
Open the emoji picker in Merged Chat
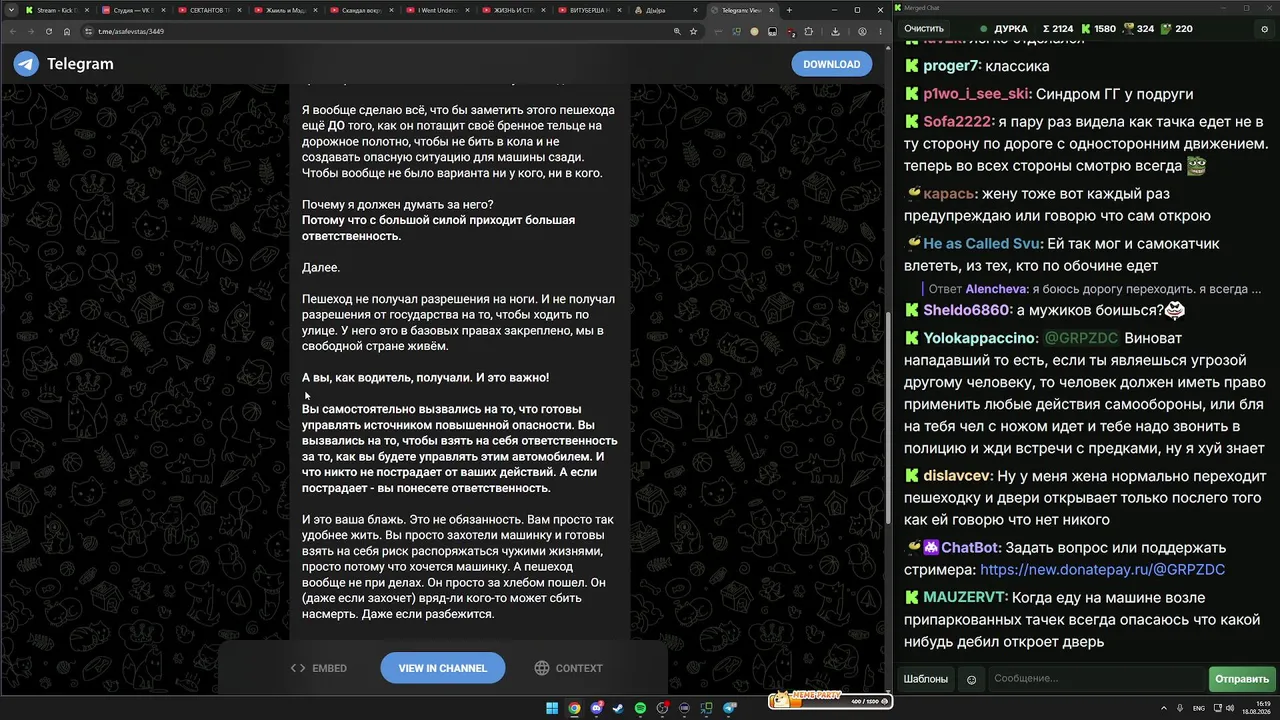tap(971, 679)
